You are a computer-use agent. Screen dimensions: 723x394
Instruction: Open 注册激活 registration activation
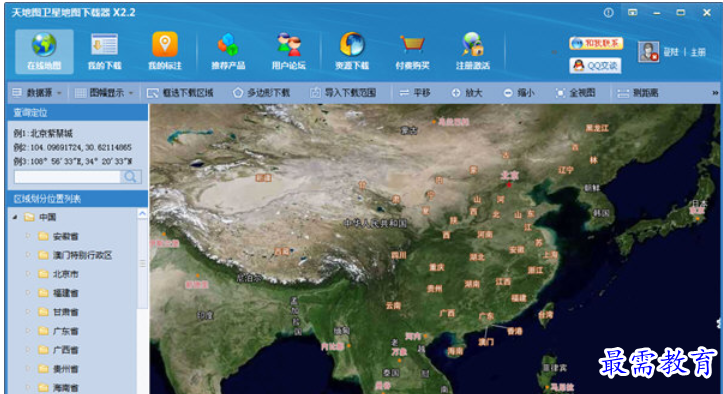(x=473, y=51)
